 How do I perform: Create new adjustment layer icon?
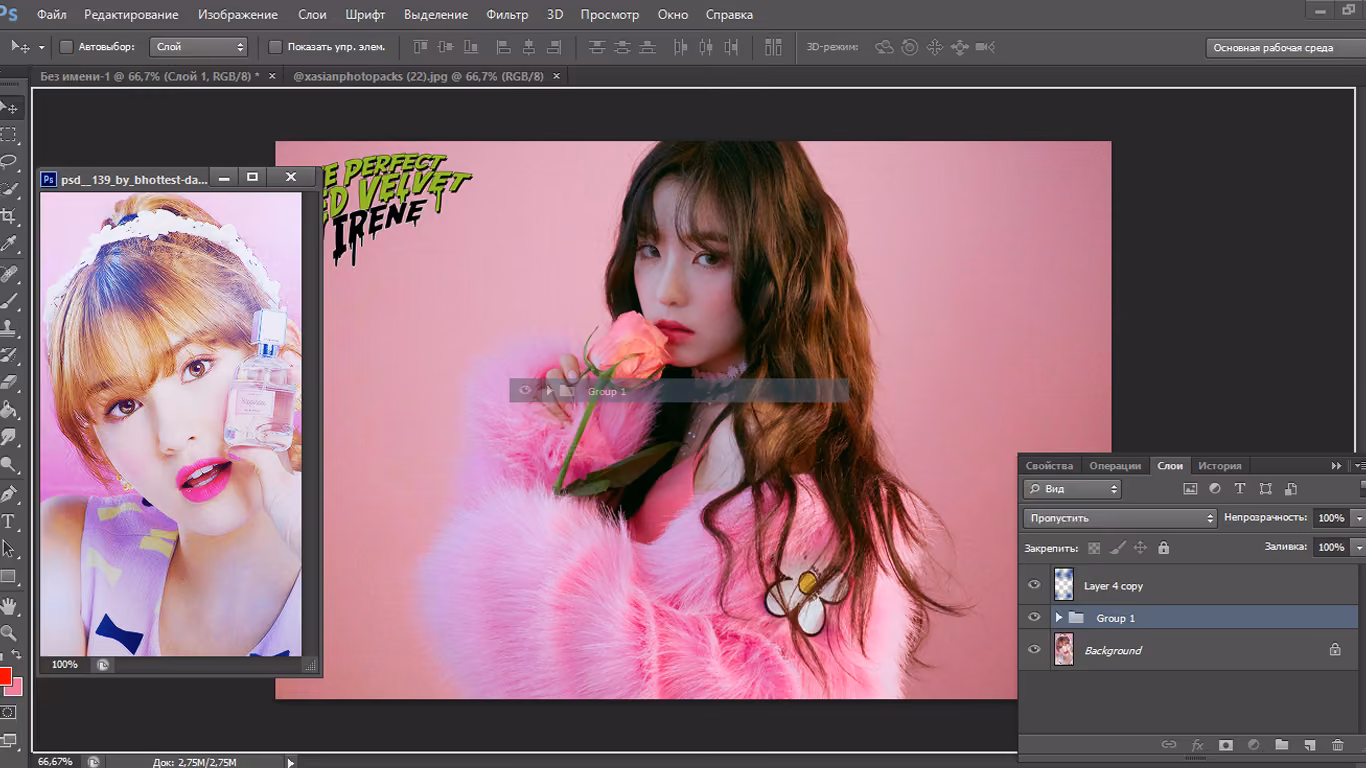1254,745
